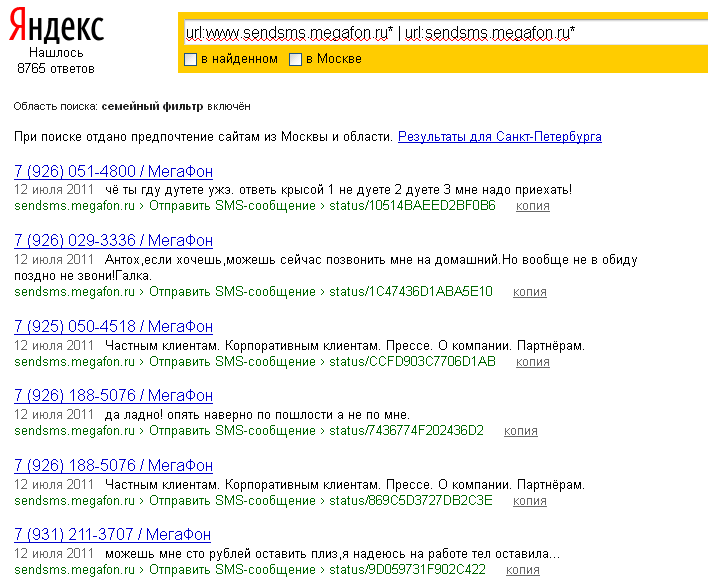Open result '7 (925) 050-4518 / МегаФон'
The height and width of the screenshot is (586, 708).
(x=113, y=326)
